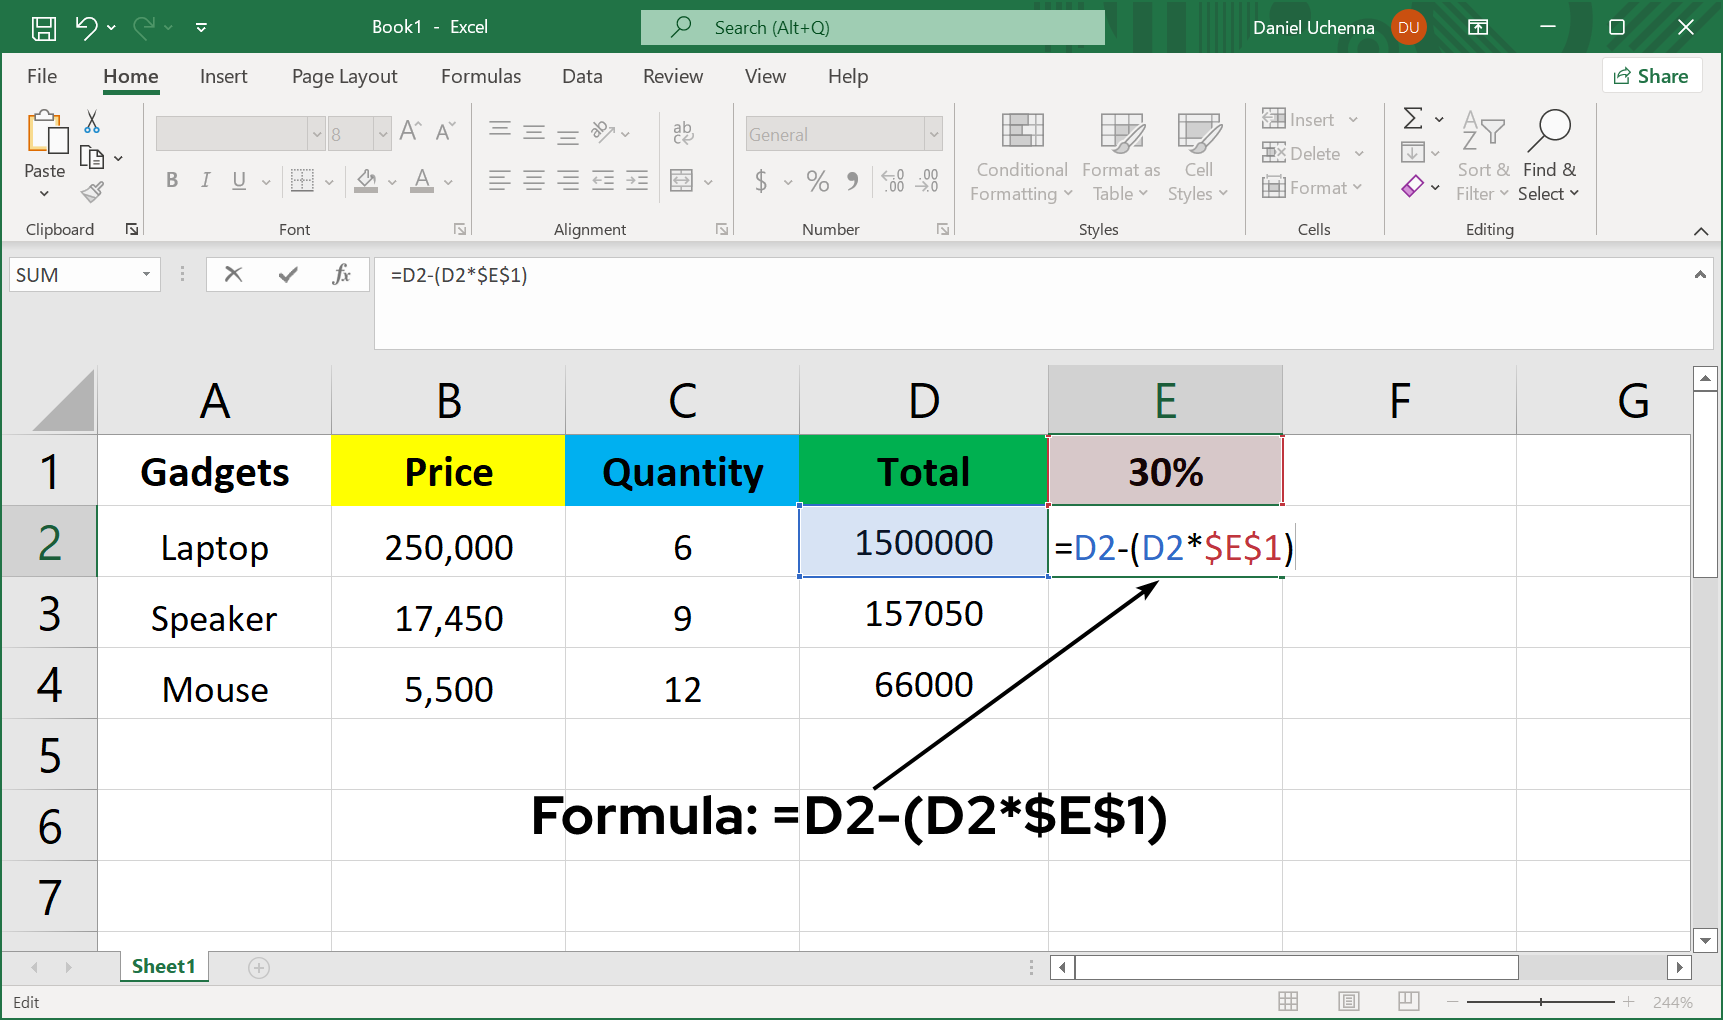The image size is (1723, 1020).
Task: Switch to the Data tab
Action: coord(582,77)
